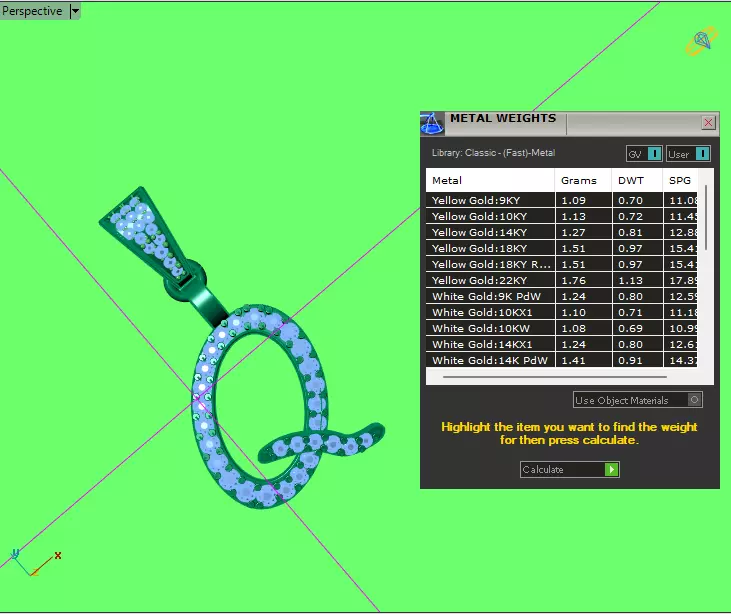The image size is (731, 614).
Task: Click the DWT column header
Action: pyautogui.click(x=637, y=180)
